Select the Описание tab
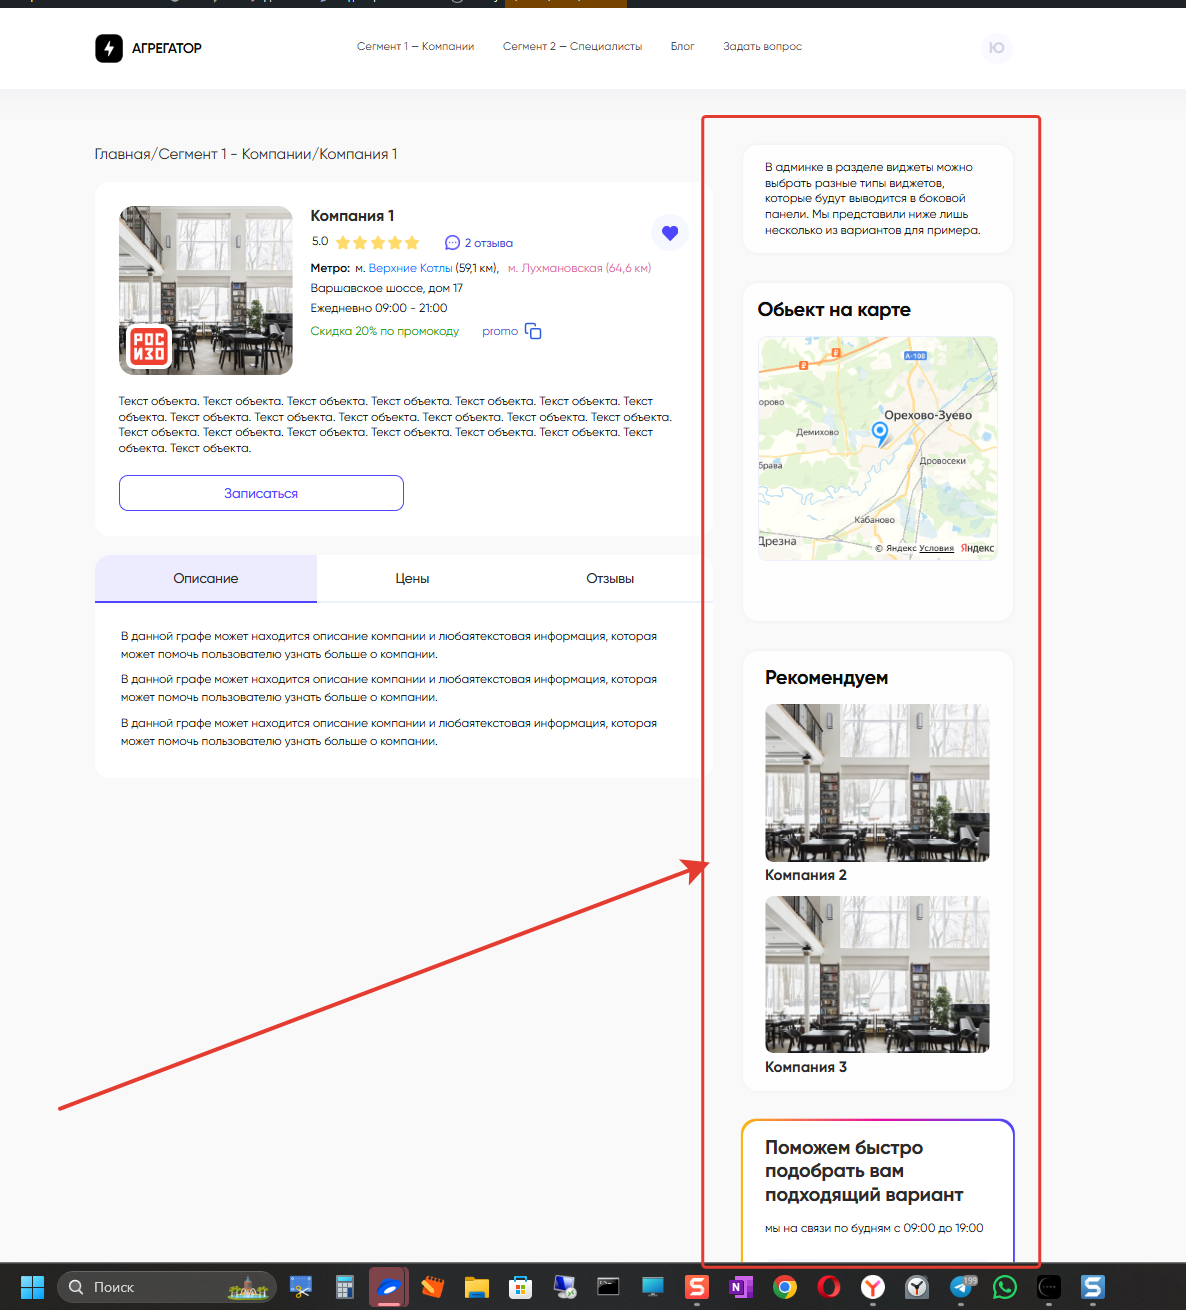This screenshot has height=1310, width=1186. 206,579
